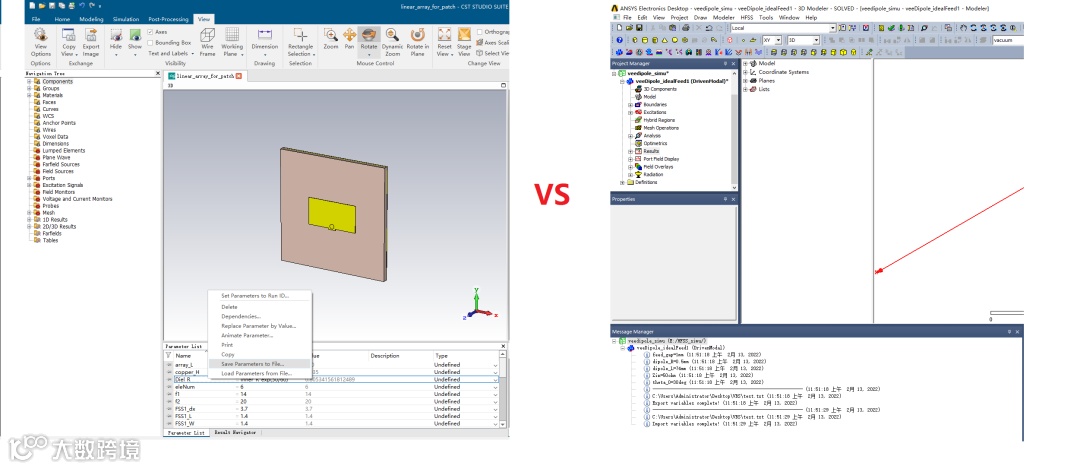Click the Reset View icon
The height and width of the screenshot is (469, 1080).
click(444, 34)
